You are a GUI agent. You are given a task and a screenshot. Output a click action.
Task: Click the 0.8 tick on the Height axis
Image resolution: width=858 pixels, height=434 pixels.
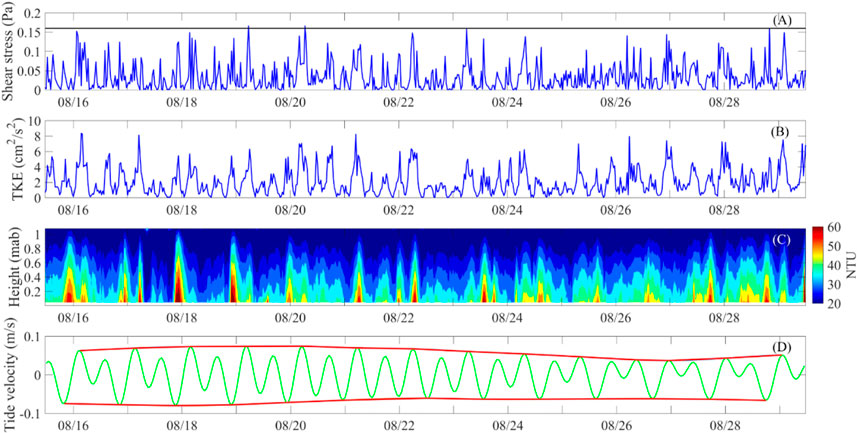point(33,247)
